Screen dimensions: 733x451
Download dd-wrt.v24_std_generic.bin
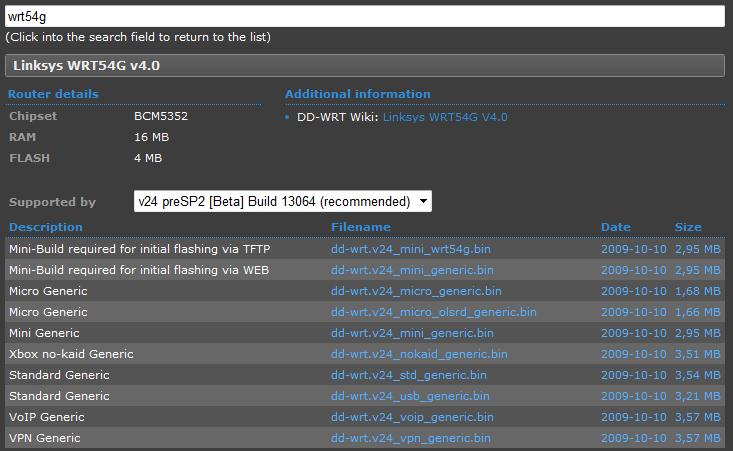click(x=409, y=375)
